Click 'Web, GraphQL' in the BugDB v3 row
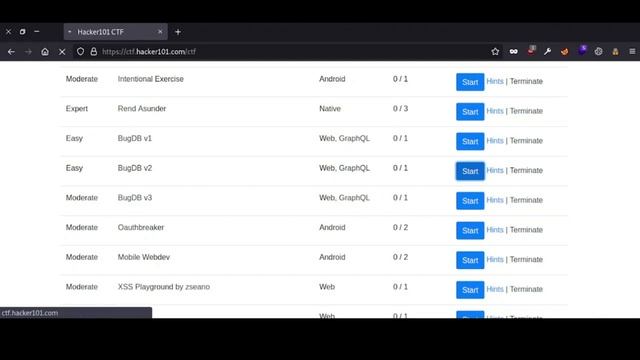640x360 pixels. pos(344,198)
